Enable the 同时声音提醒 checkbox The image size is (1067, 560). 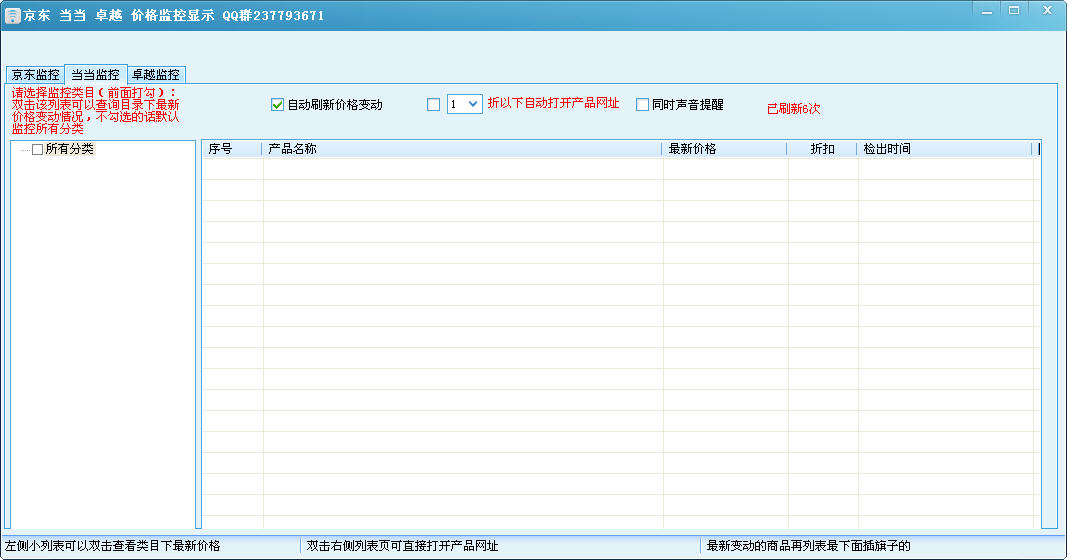point(642,104)
